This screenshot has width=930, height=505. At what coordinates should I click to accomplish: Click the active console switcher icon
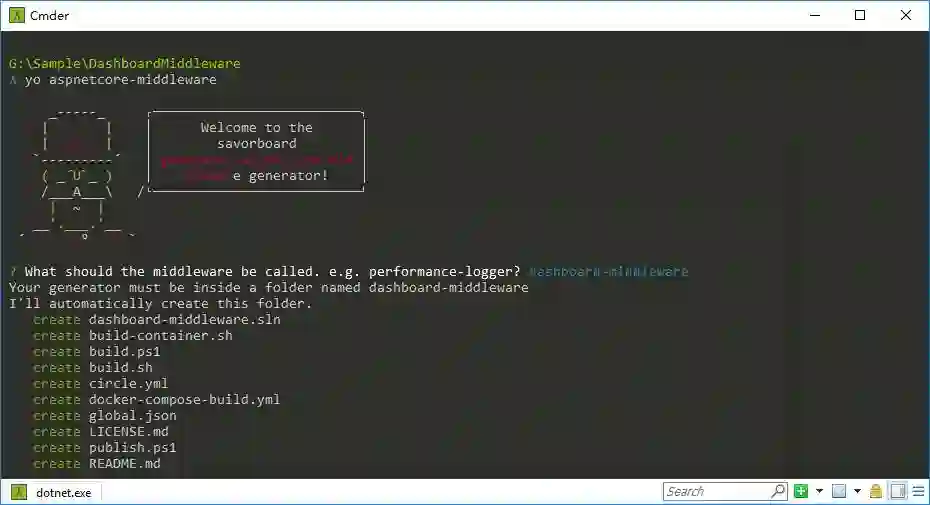tap(839, 491)
